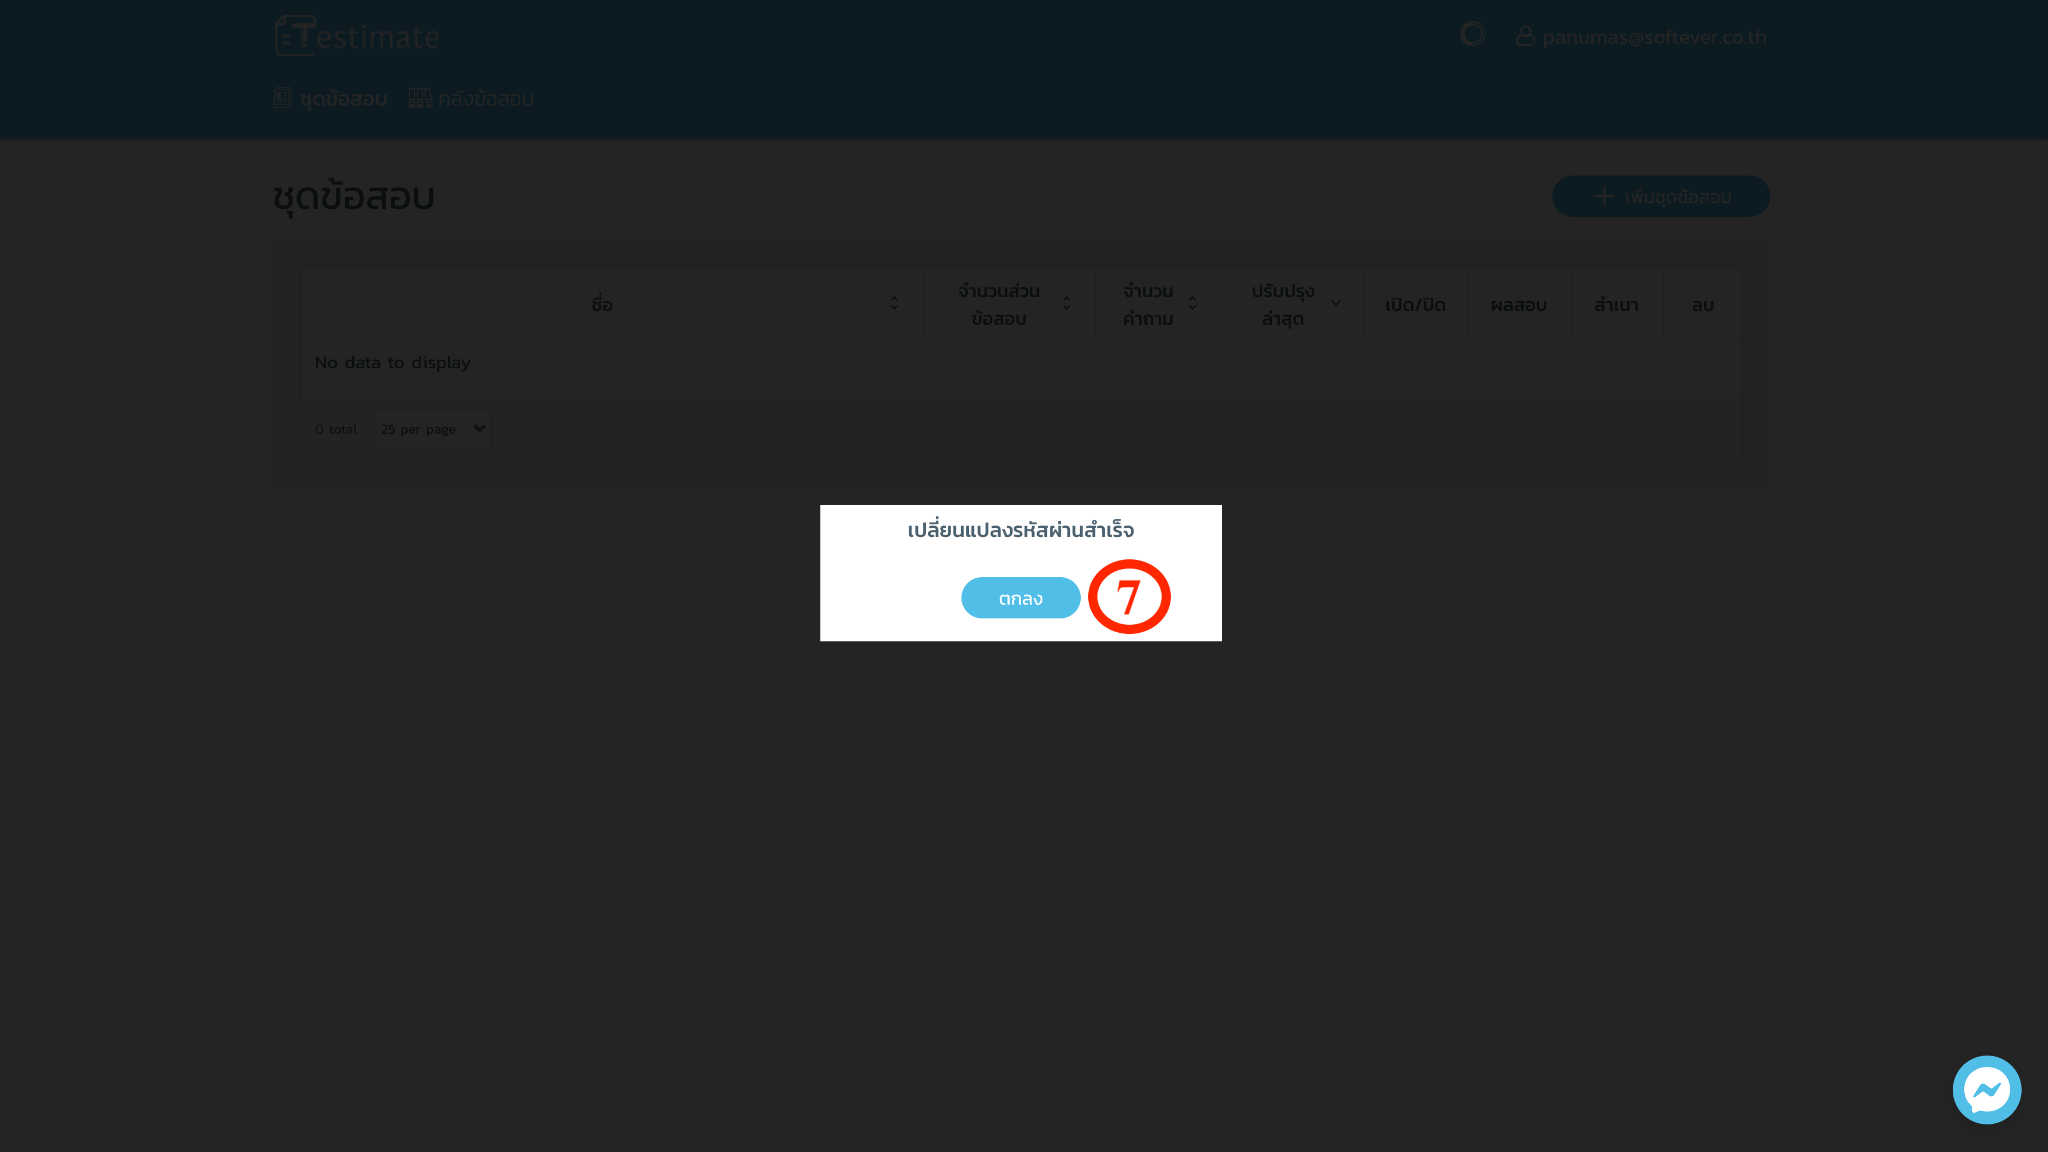2048x1152 pixels.
Task: Click the ตกลง confirmation button
Action: click(1020, 598)
